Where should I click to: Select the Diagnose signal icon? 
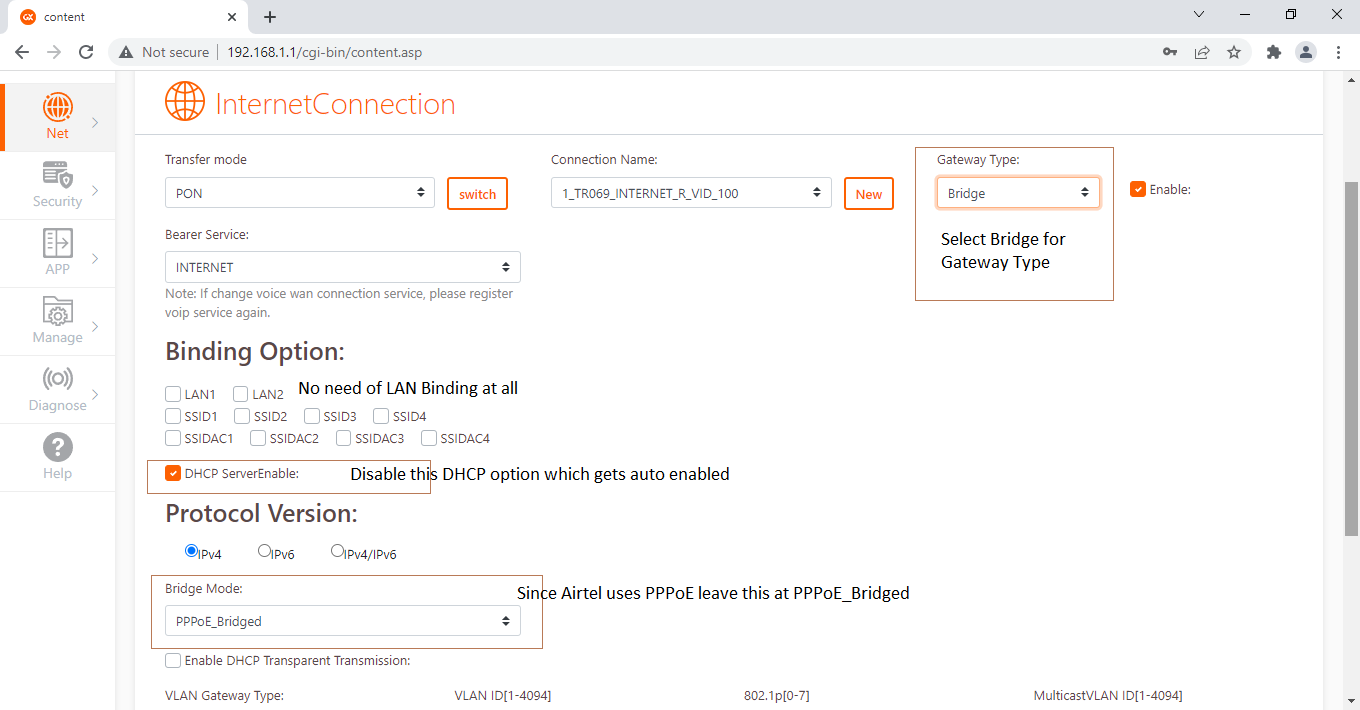coord(58,379)
